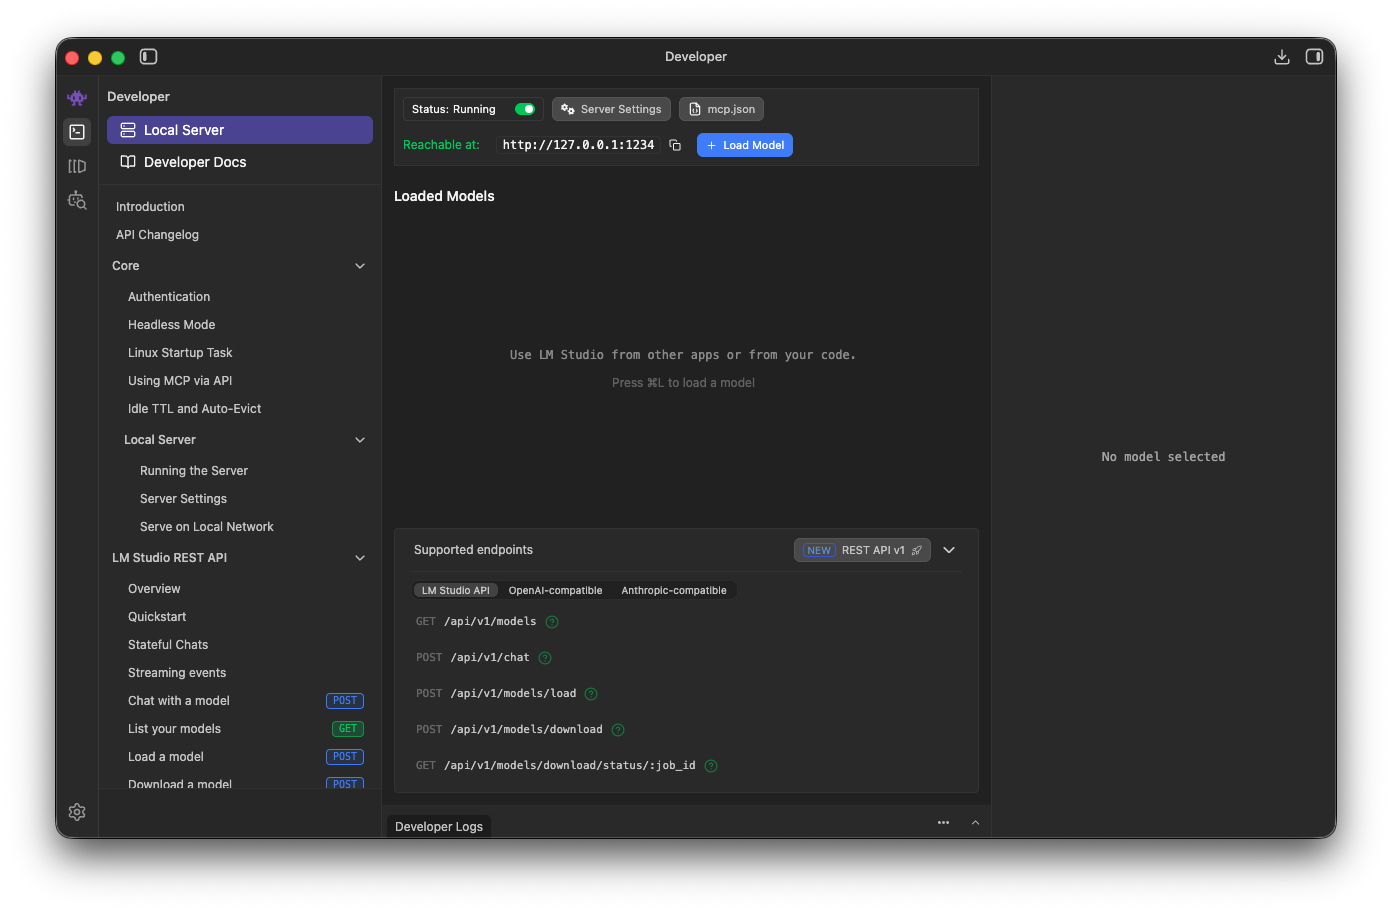Viewport: 1392px width, 912px height.
Task: Click the downloads icon in the title bar
Action: point(1282,57)
